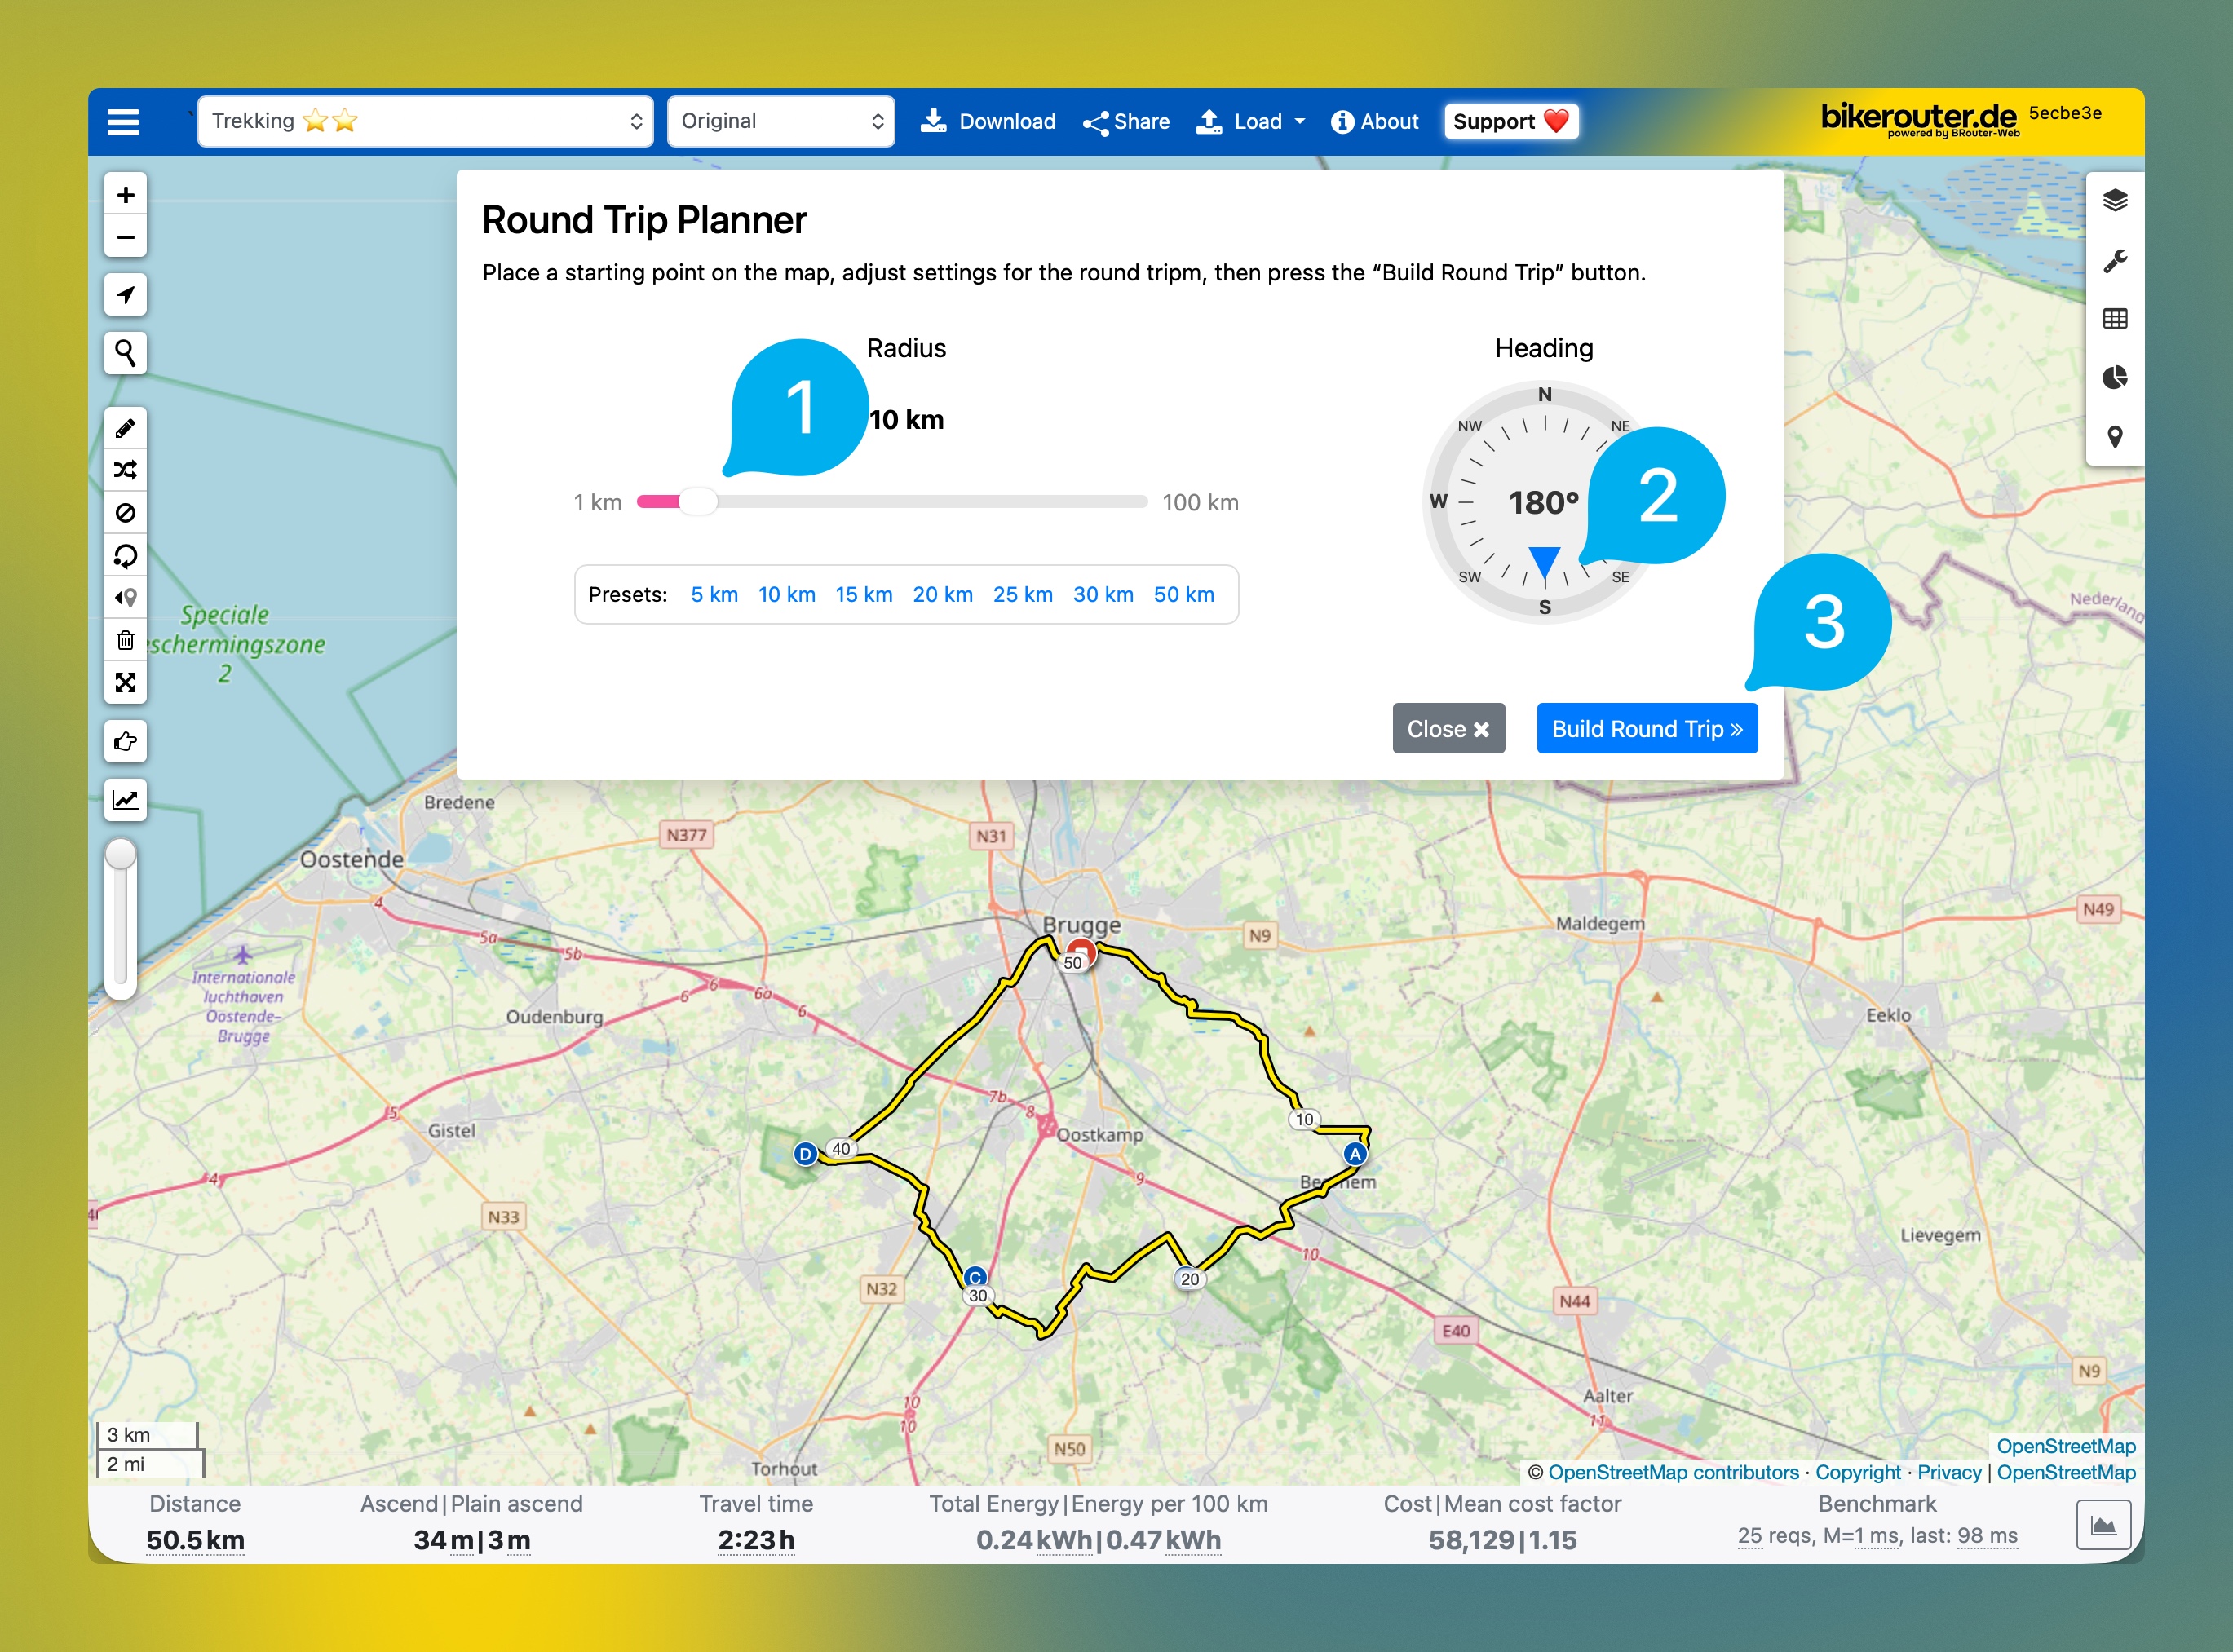Open the round trip loop tool
The image size is (2233, 1652).
click(125, 555)
